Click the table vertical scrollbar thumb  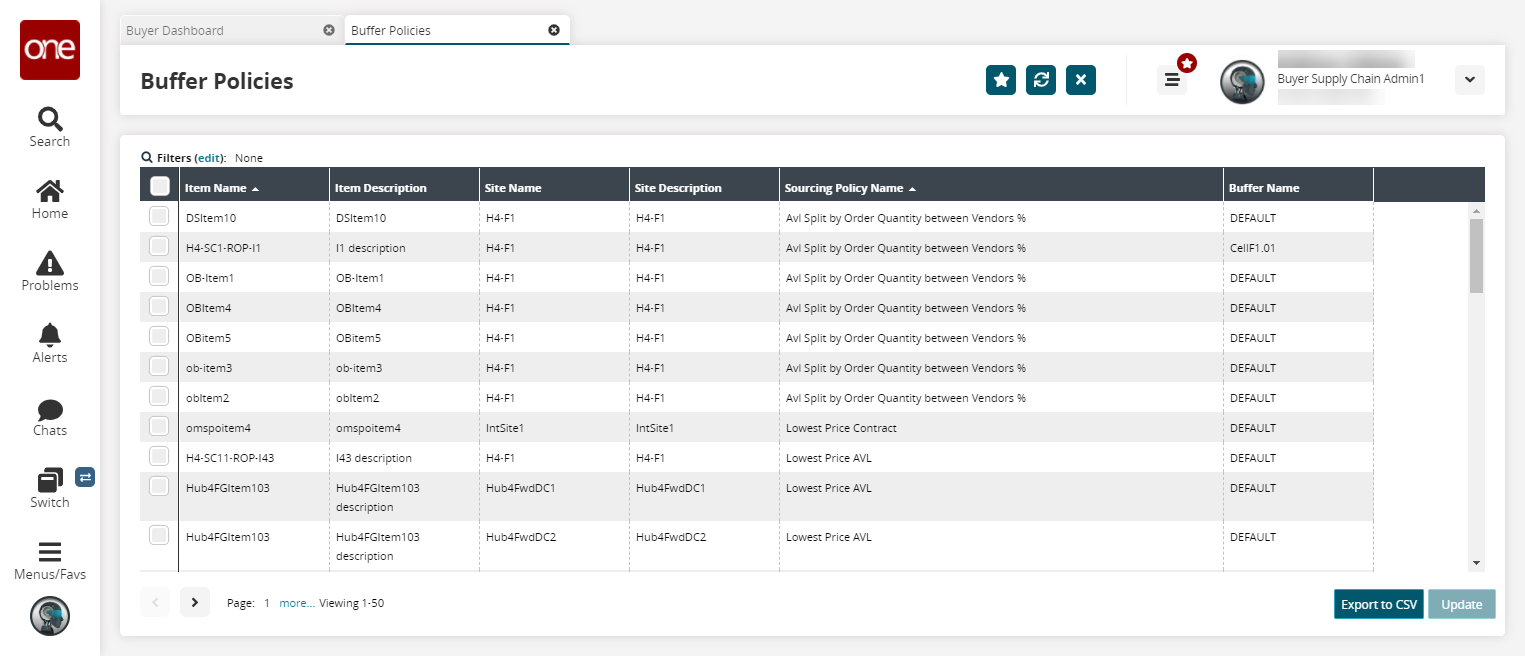click(1476, 255)
